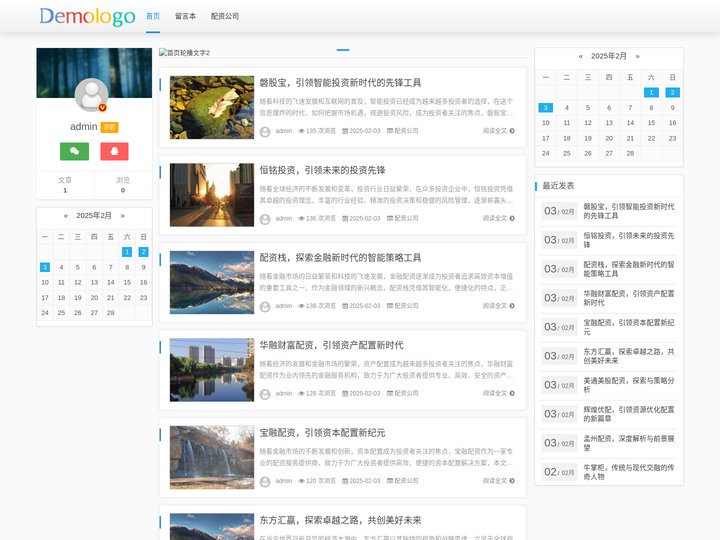Go to next month in right calendar
Image resolution: width=720 pixels, height=540 pixels.
pos(637,56)
